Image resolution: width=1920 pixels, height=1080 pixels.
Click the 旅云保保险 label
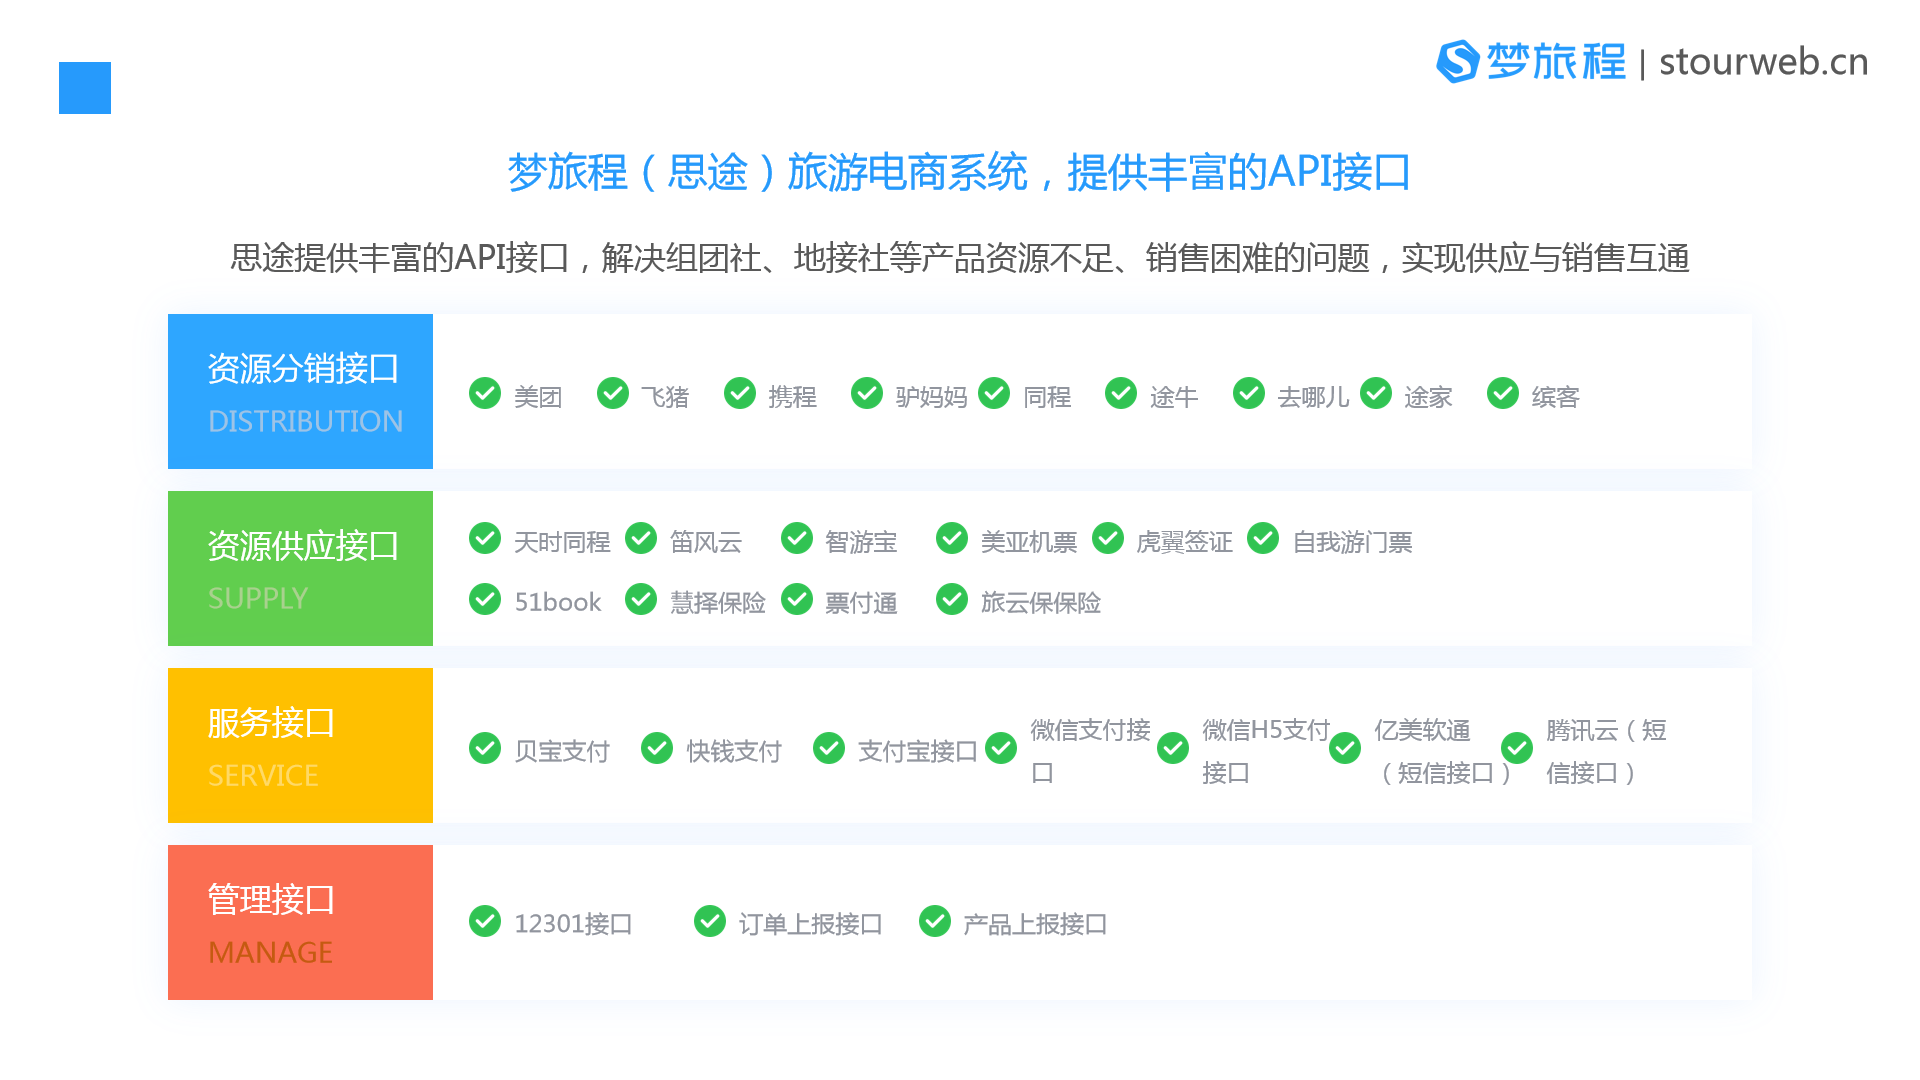coord(1040,603)
